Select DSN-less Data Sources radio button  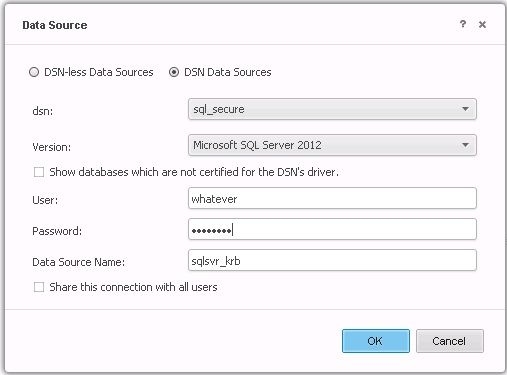(x=34, y=72)
